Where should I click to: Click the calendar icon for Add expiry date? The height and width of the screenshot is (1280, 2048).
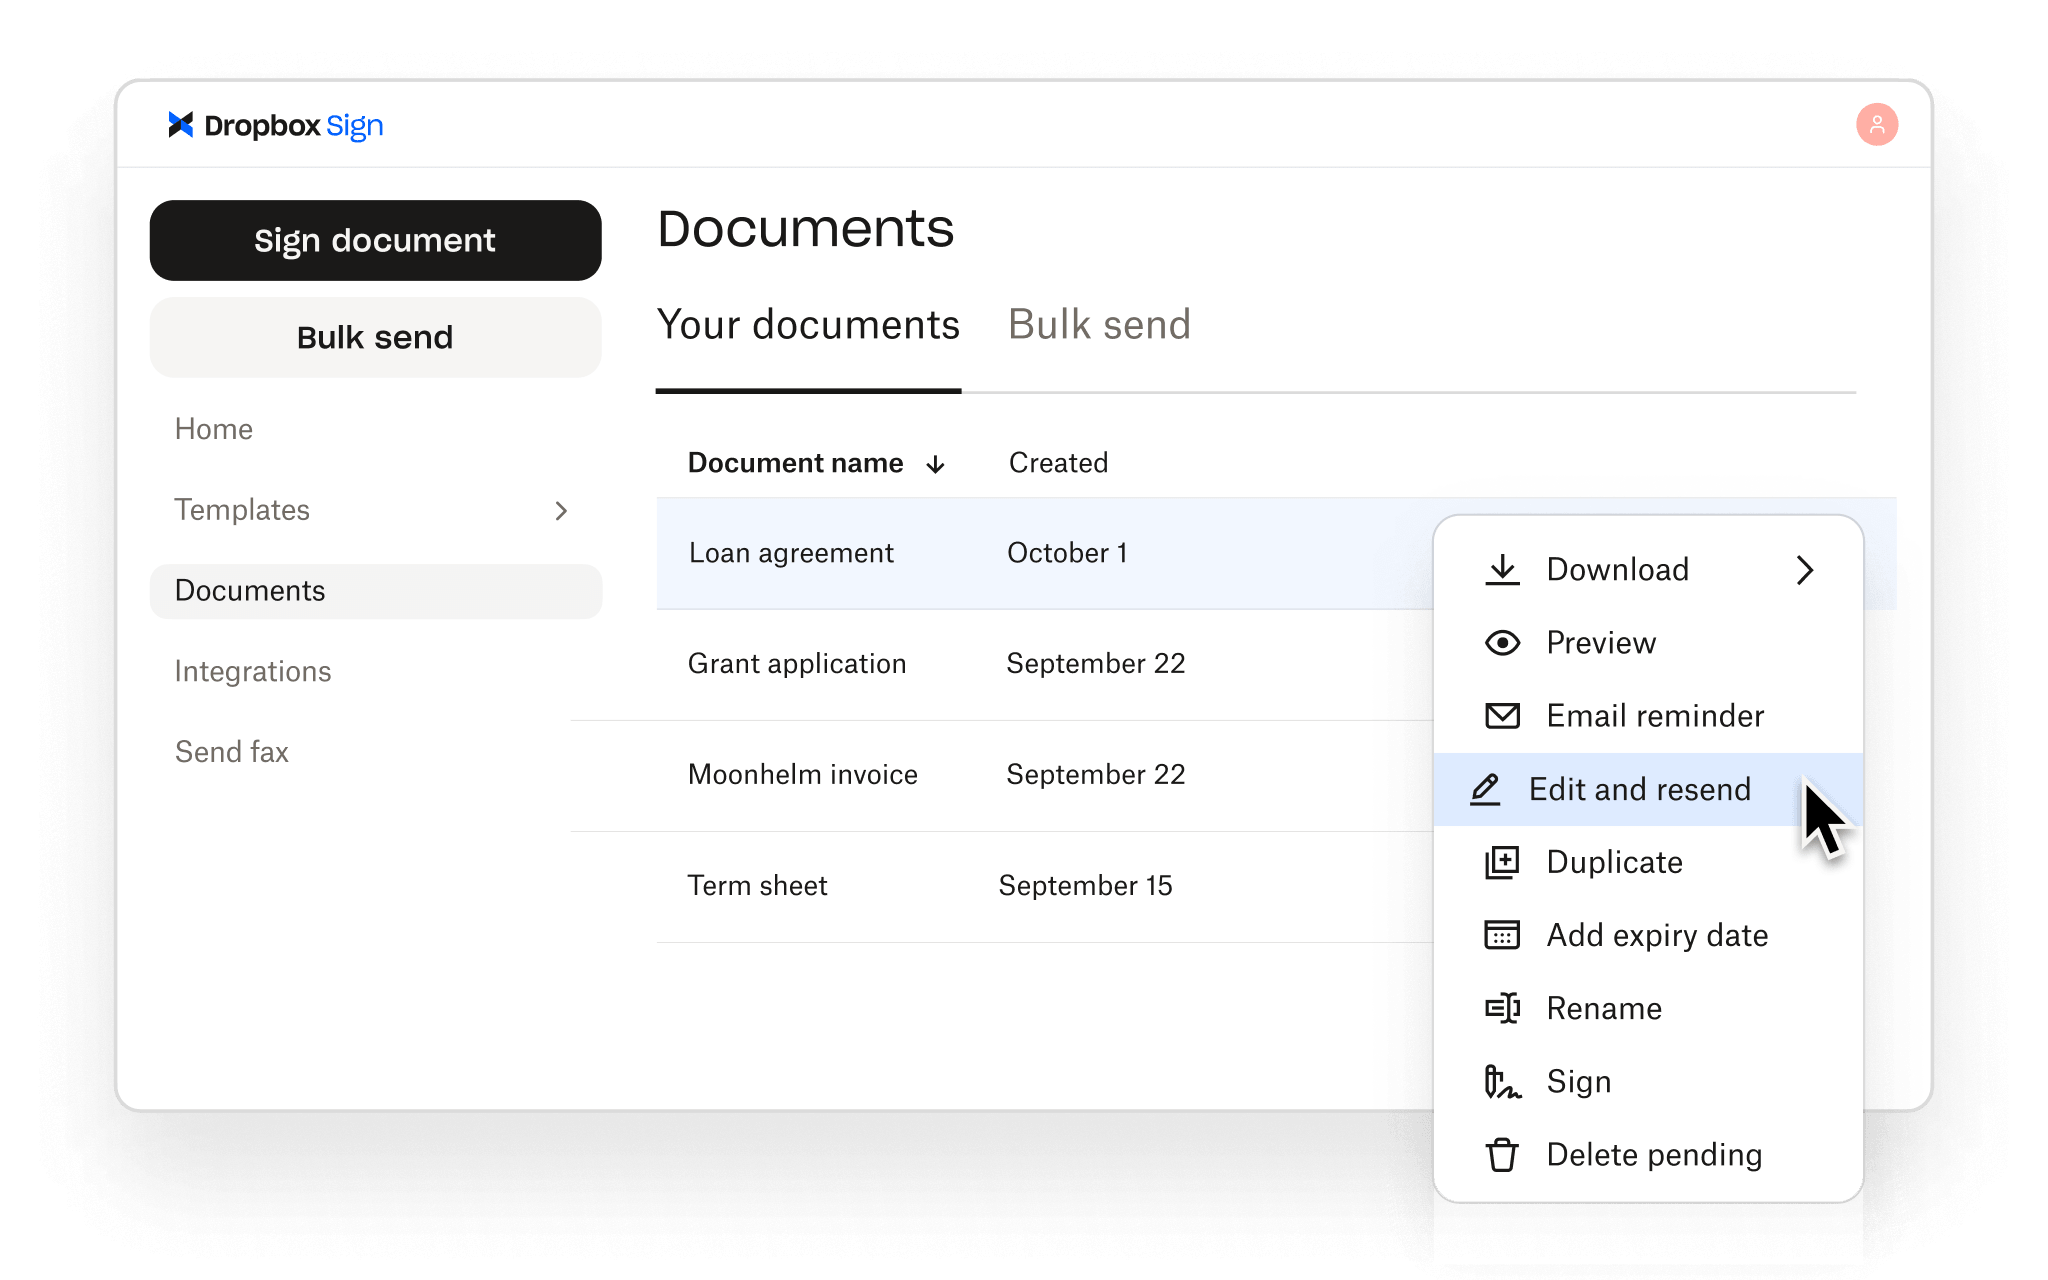[1502, 935]
